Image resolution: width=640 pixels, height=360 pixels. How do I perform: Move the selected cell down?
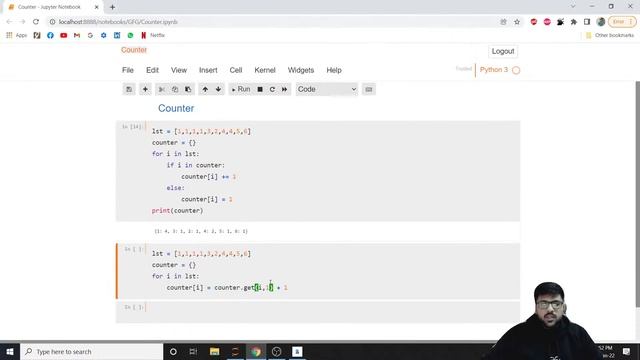[x=218, y=89]
